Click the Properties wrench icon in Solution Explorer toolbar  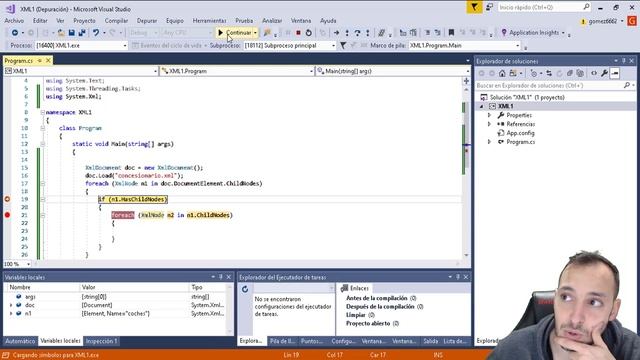(604, 73)
